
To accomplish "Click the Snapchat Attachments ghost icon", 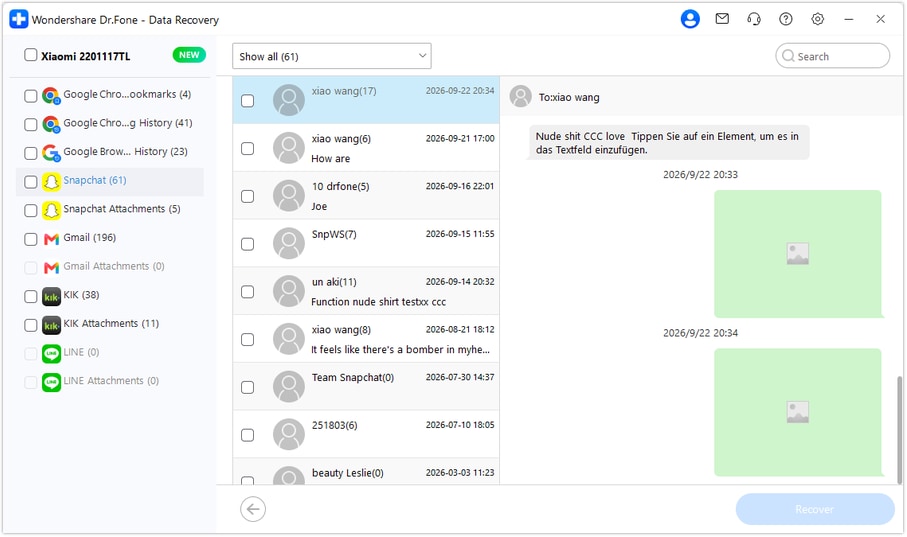I will point(51,210).
